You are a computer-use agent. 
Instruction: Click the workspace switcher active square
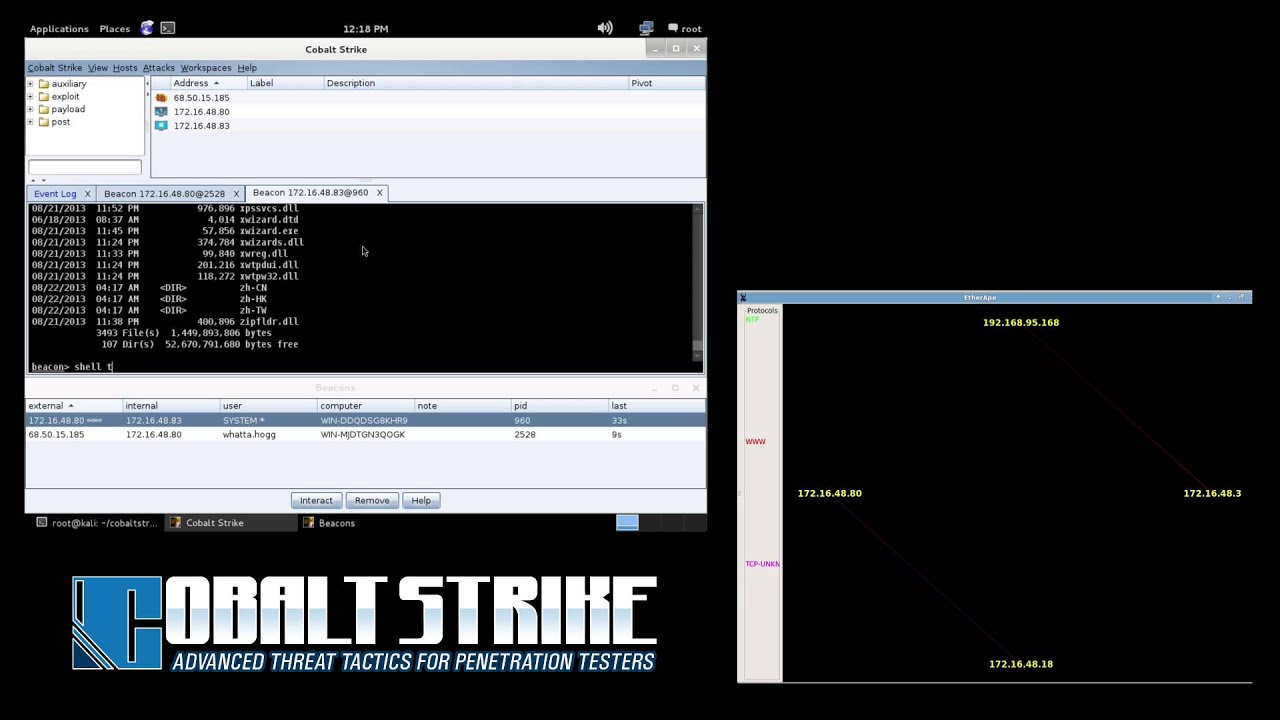(x=627, y=522)
